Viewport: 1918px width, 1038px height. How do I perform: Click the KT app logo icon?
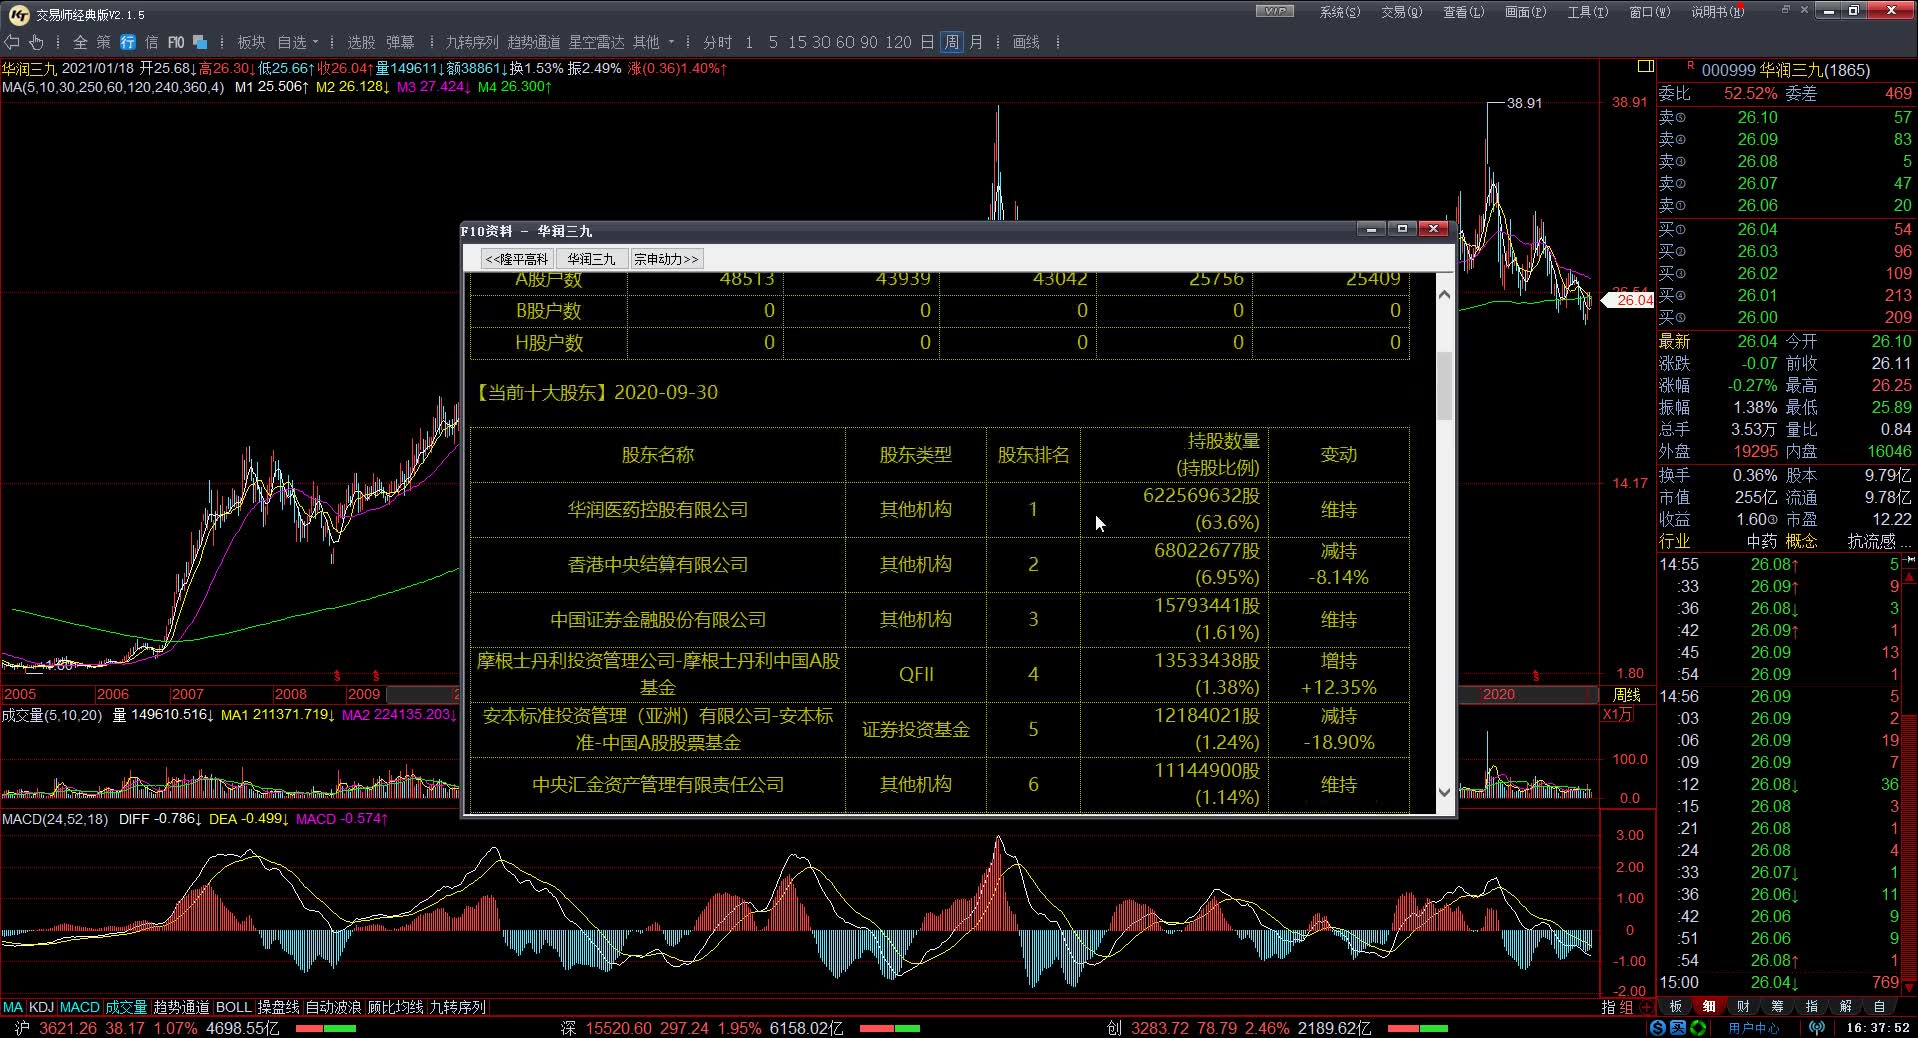tap(18, 14)
